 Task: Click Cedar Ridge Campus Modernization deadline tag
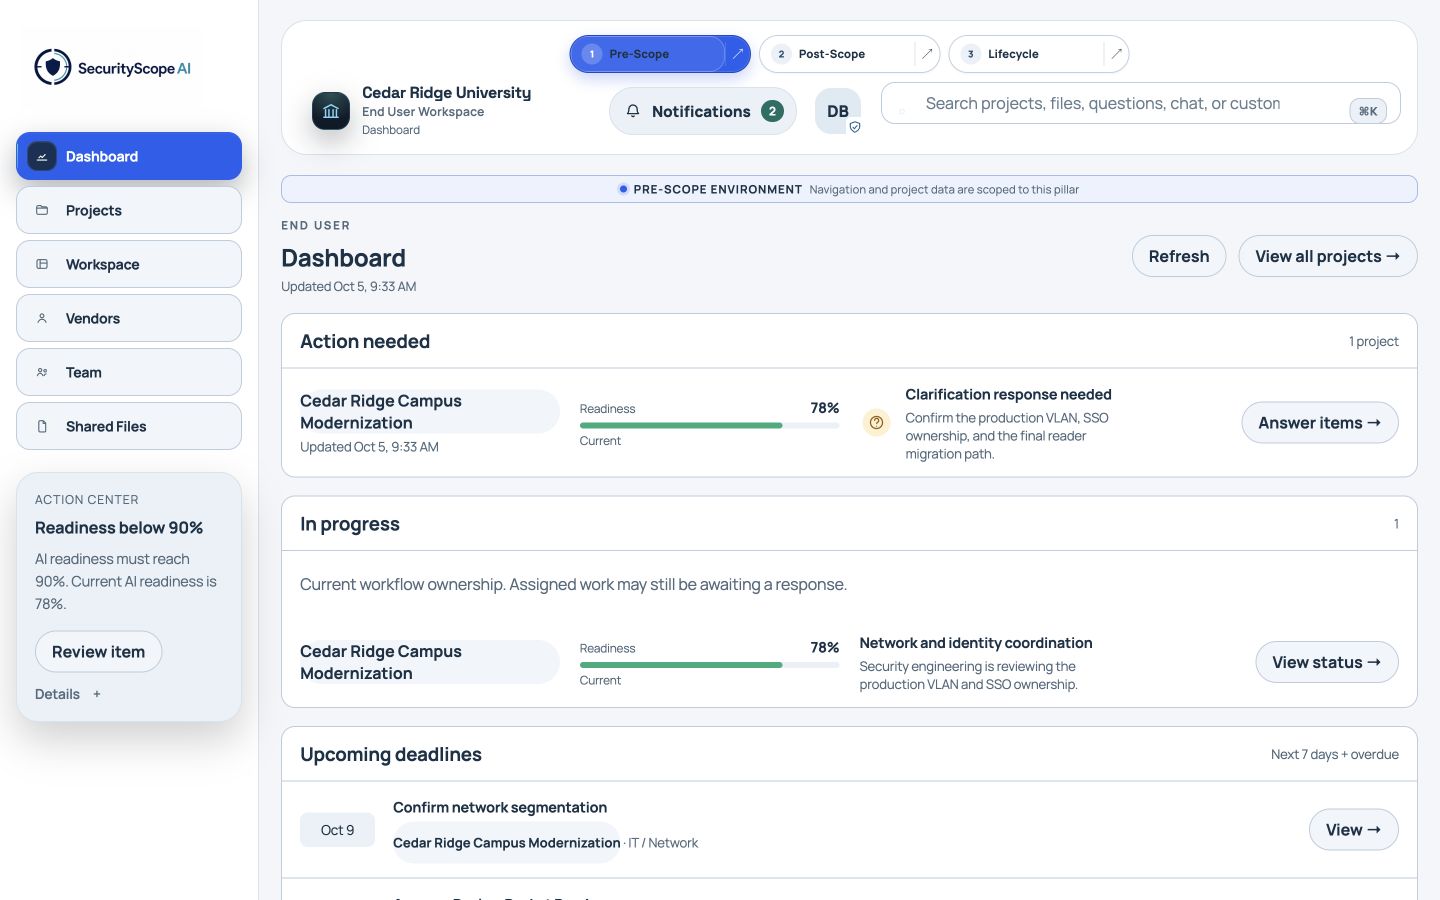pos(507,843)
